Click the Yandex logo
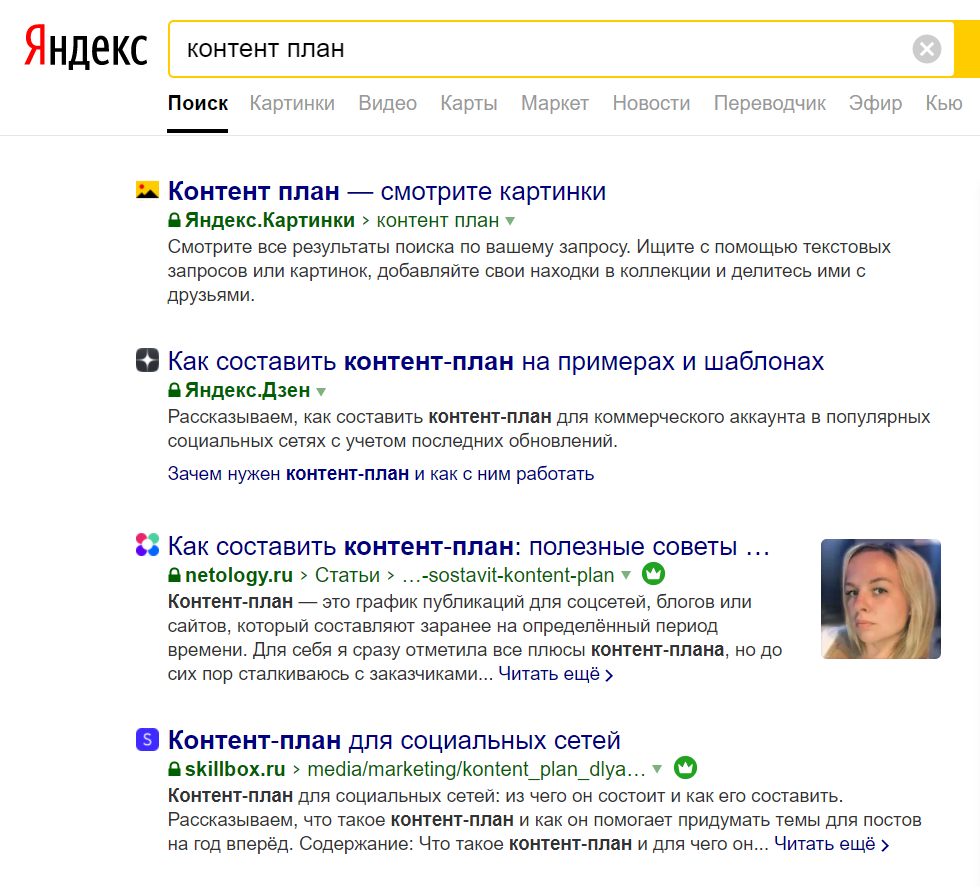Screen dimensions: 980x887 pos(85,48)
